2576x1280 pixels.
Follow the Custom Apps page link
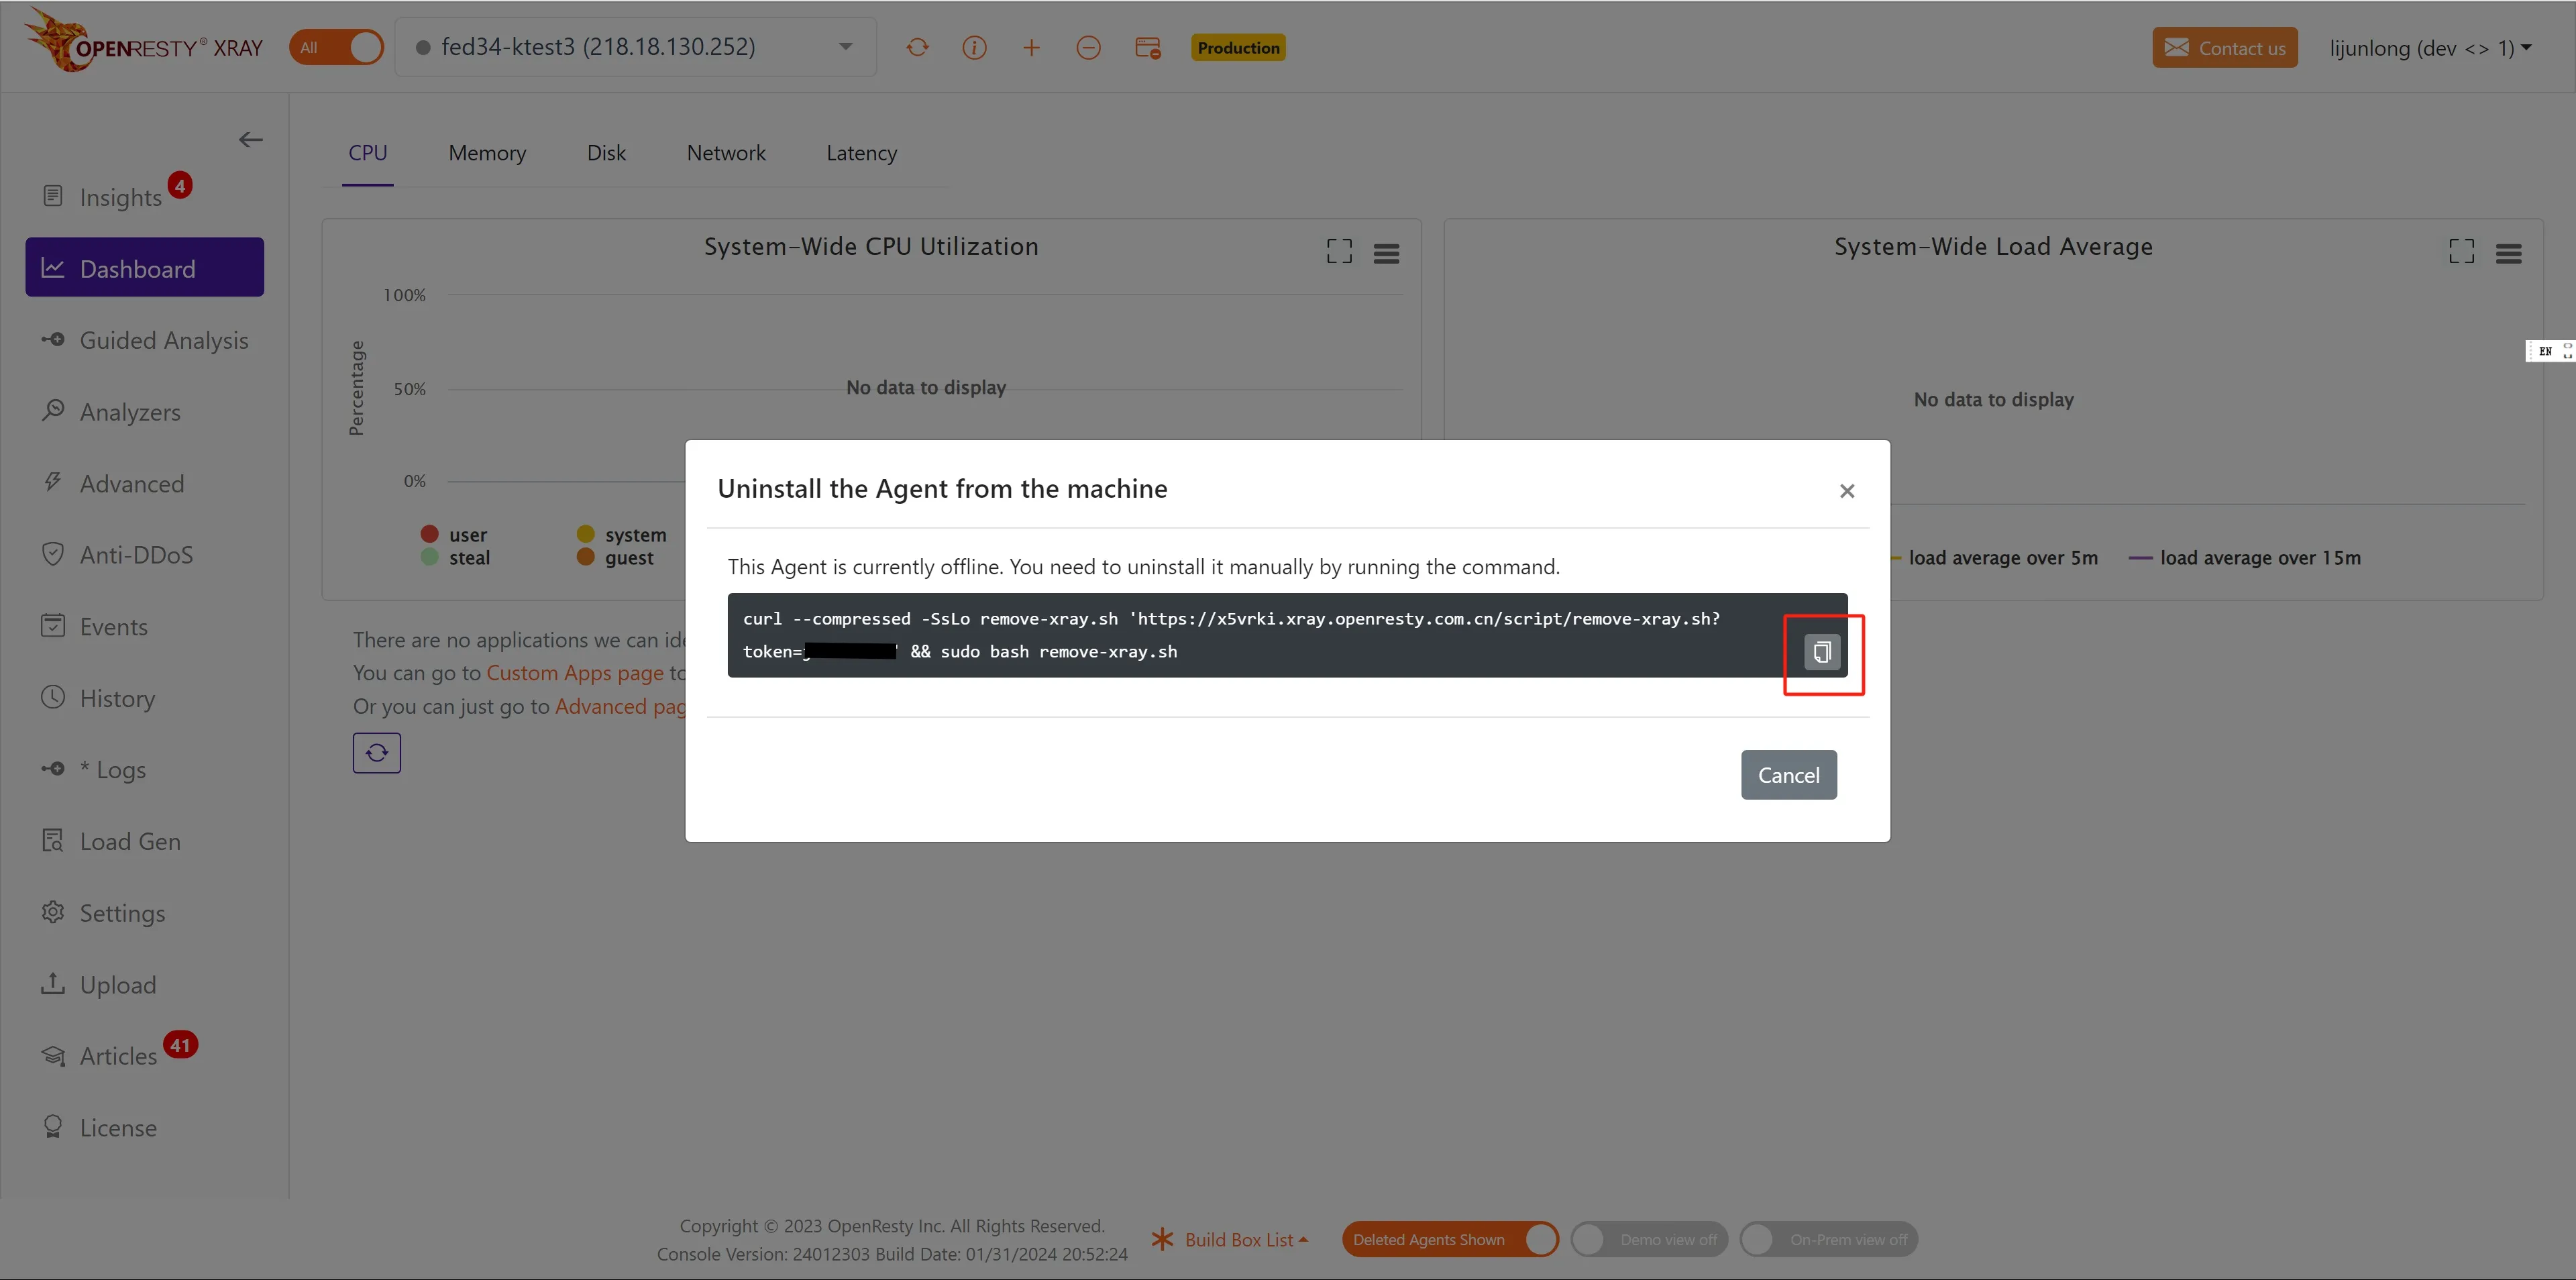(575, 673)
